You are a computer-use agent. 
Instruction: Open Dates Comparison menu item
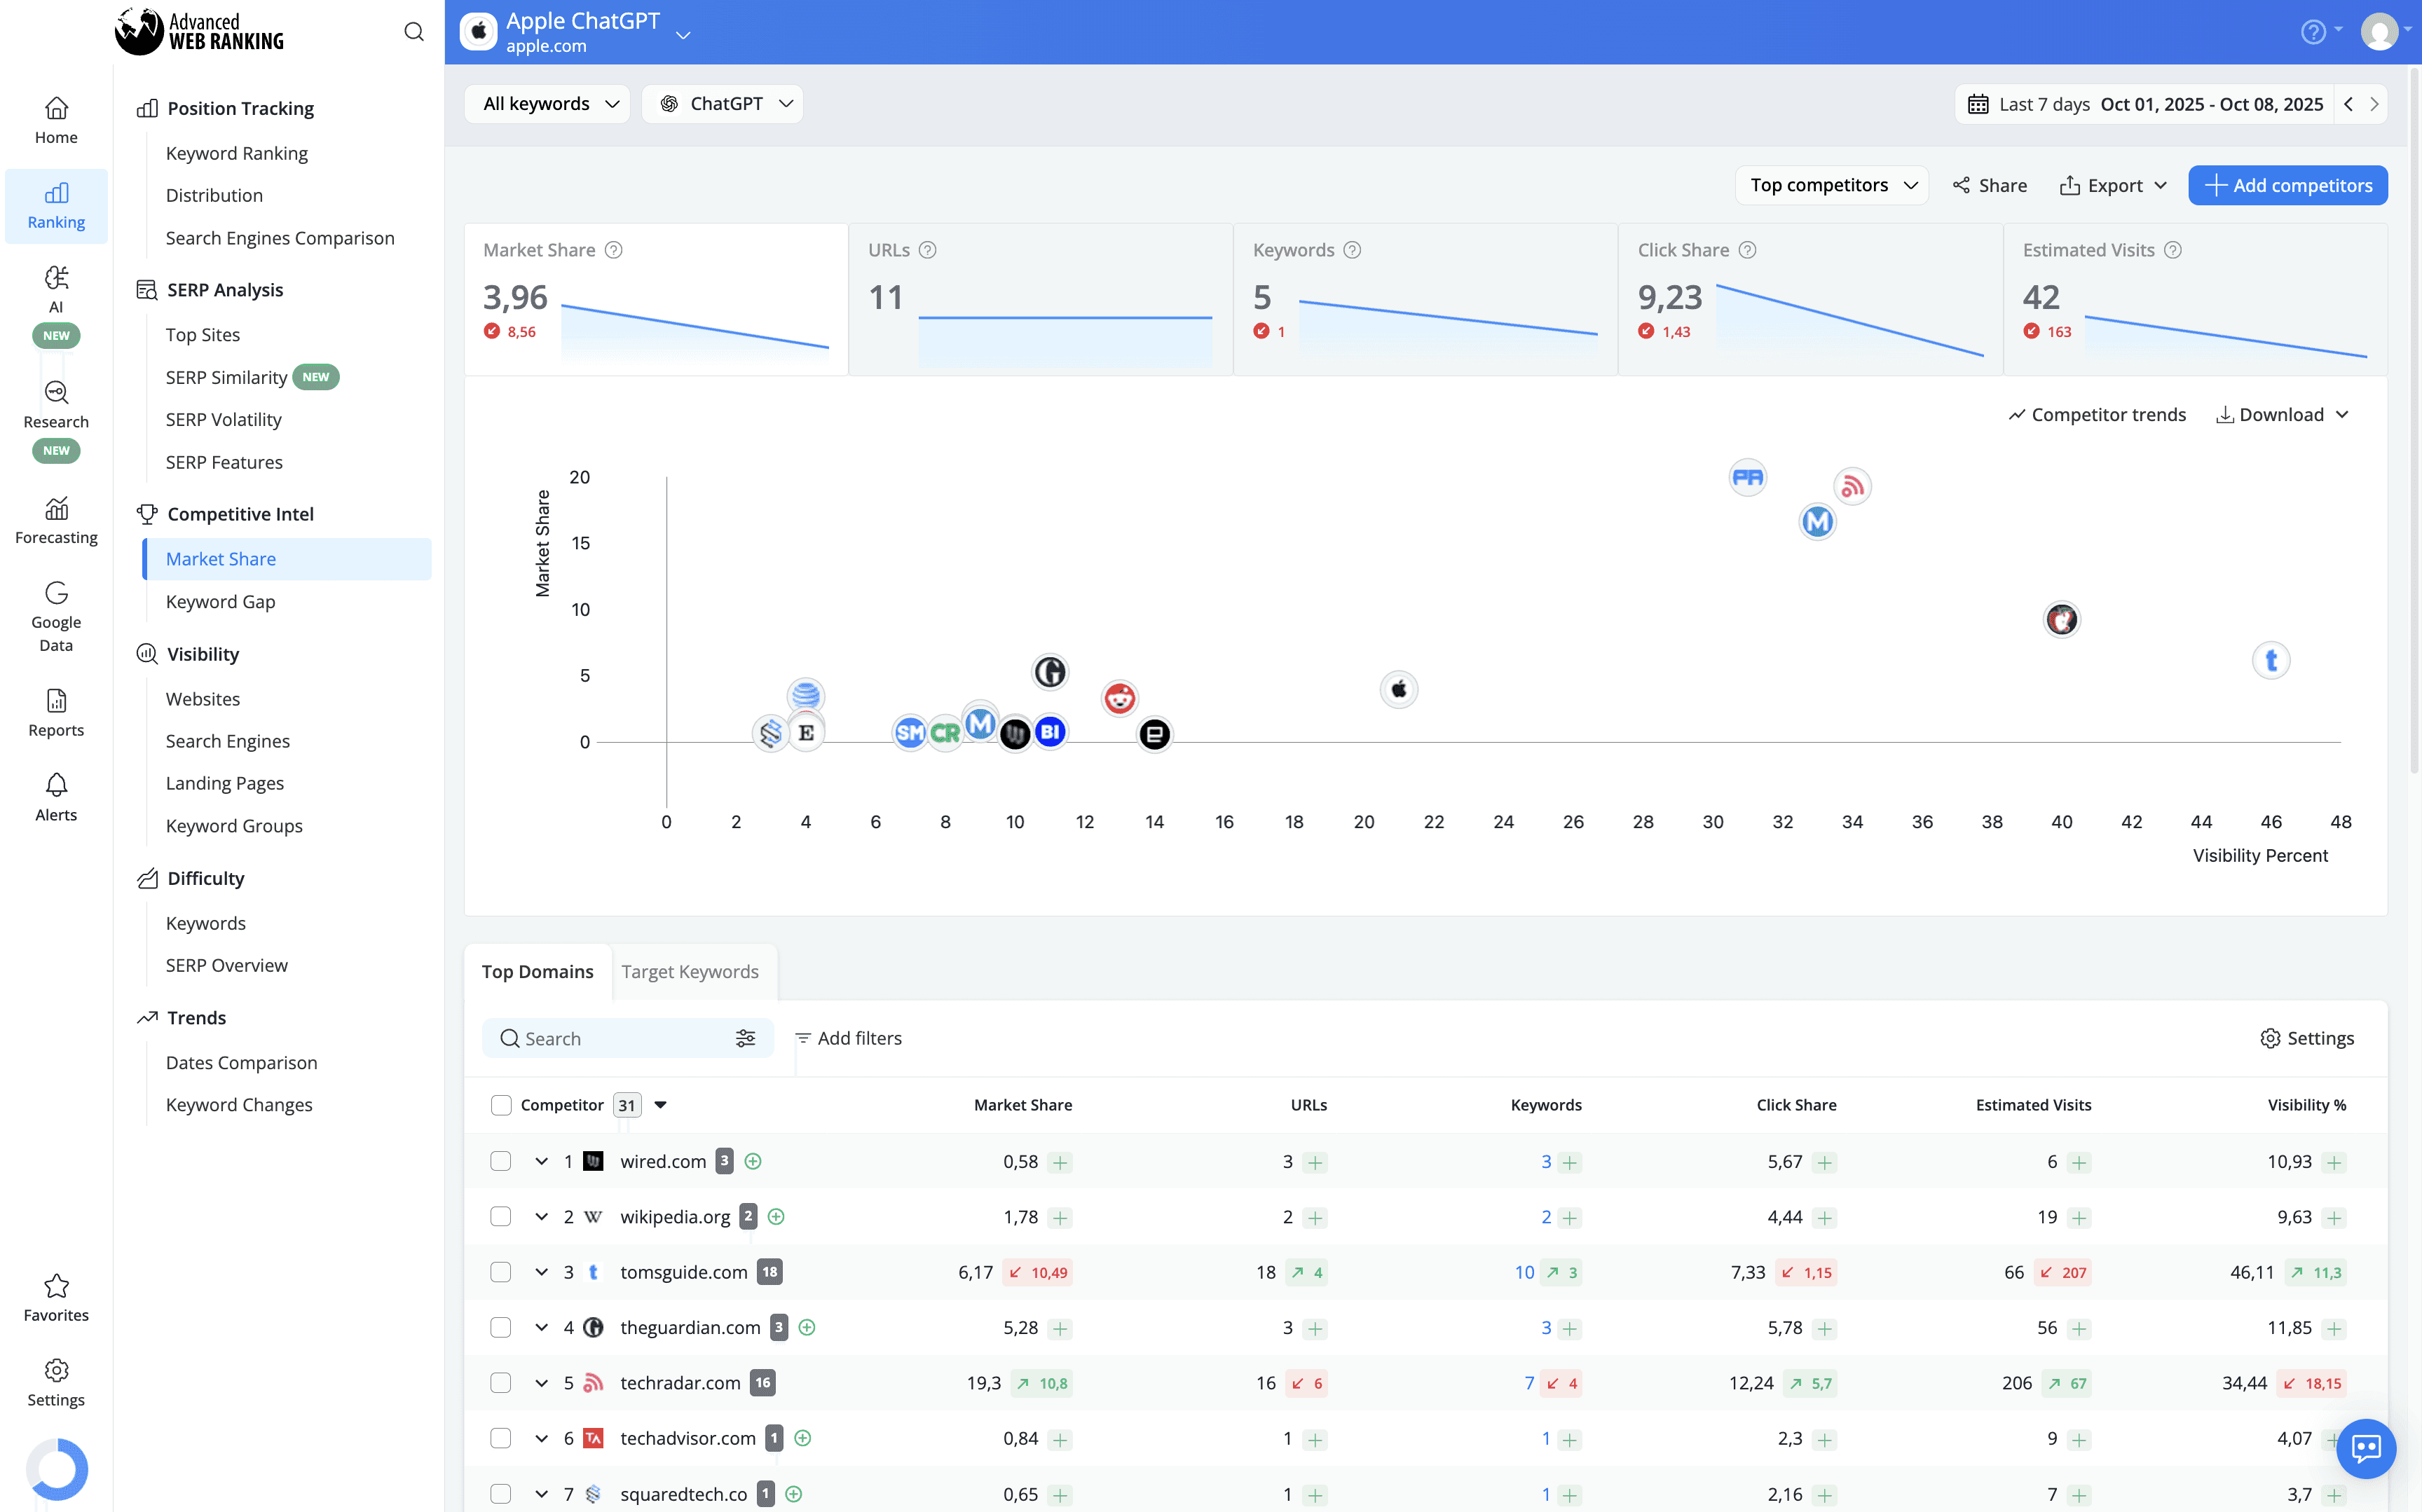pos(241,1062)
